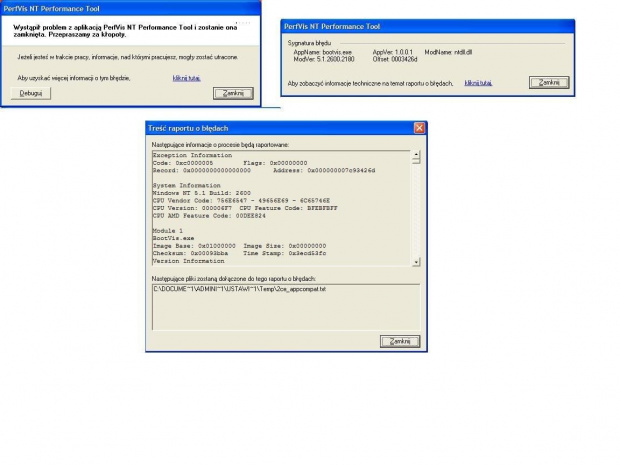Close the Treść raportu o błędach window with X
The image size is (620, 465).
pyautogui.click(x=419, y=128)
